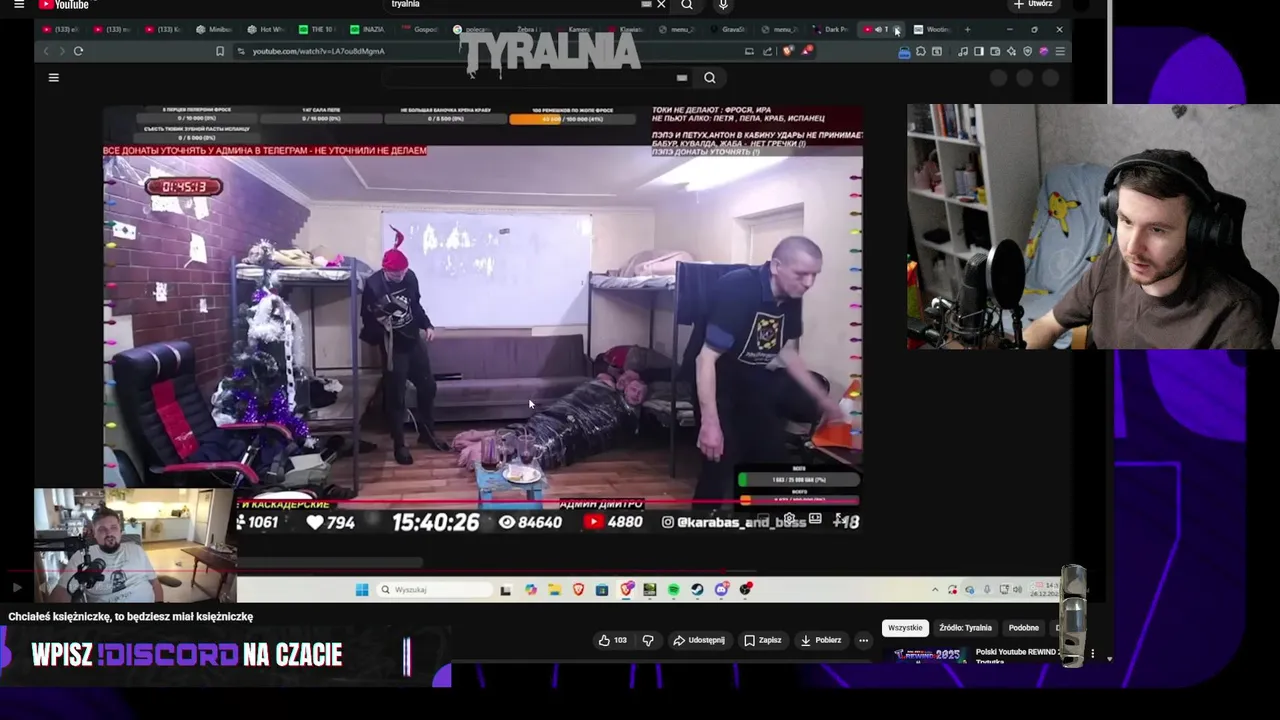Open File Explorer from the taskbar

pos(554,590)
